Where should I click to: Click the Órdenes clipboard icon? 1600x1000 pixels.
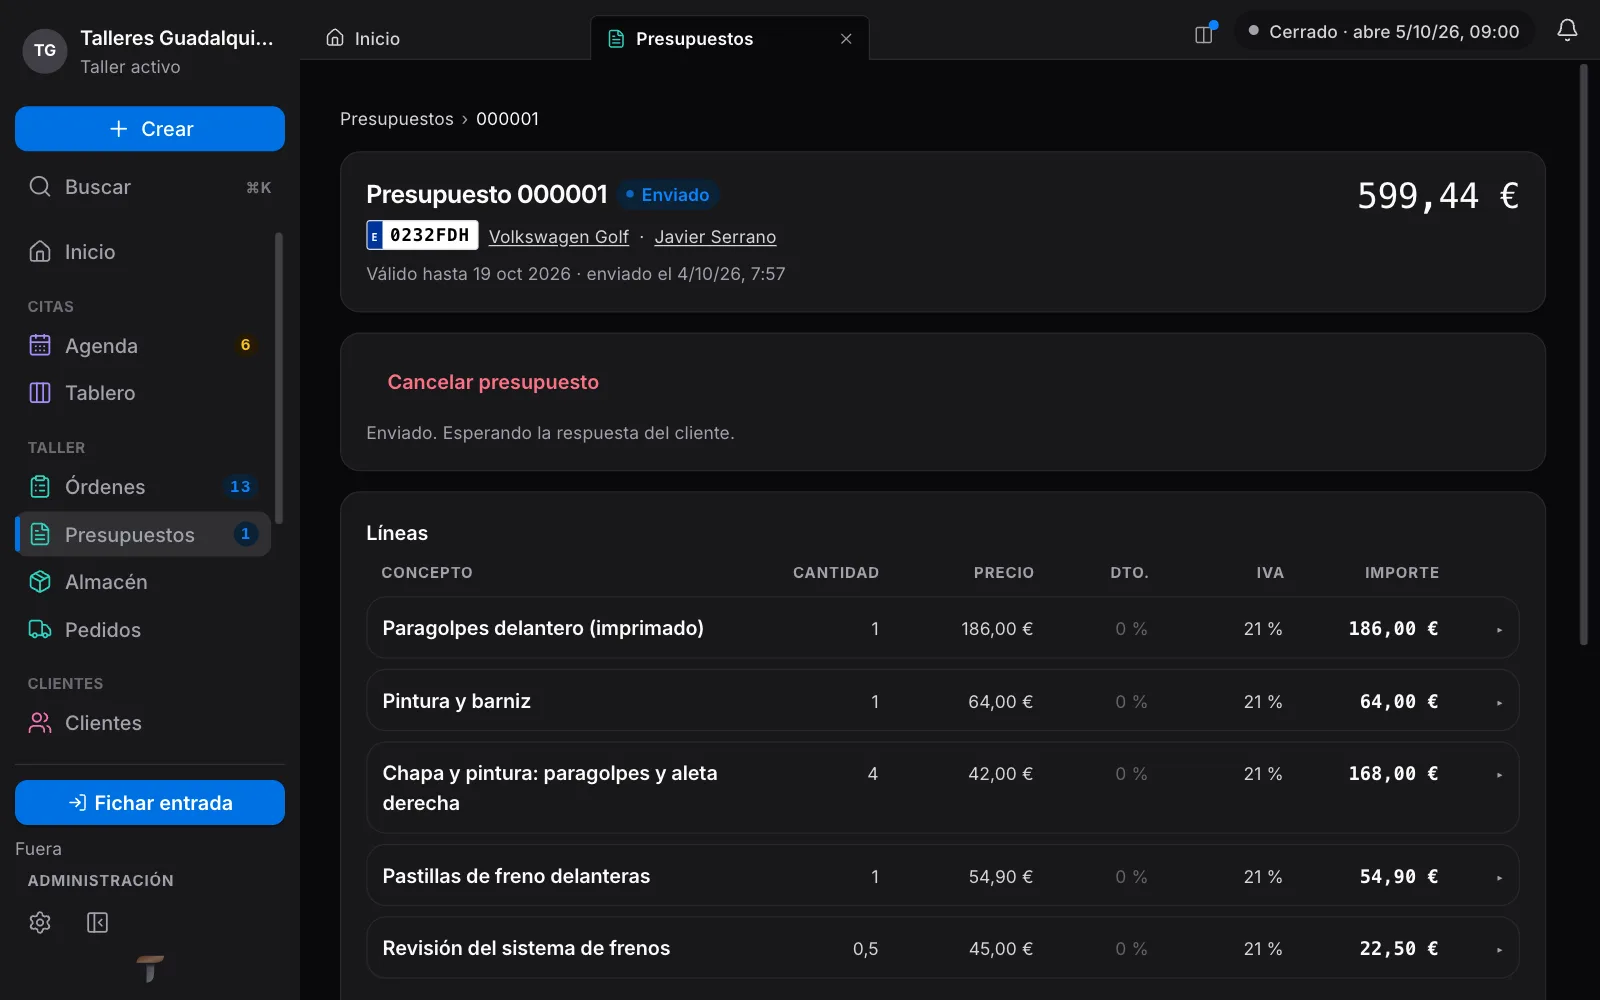(x=40, y=487)
